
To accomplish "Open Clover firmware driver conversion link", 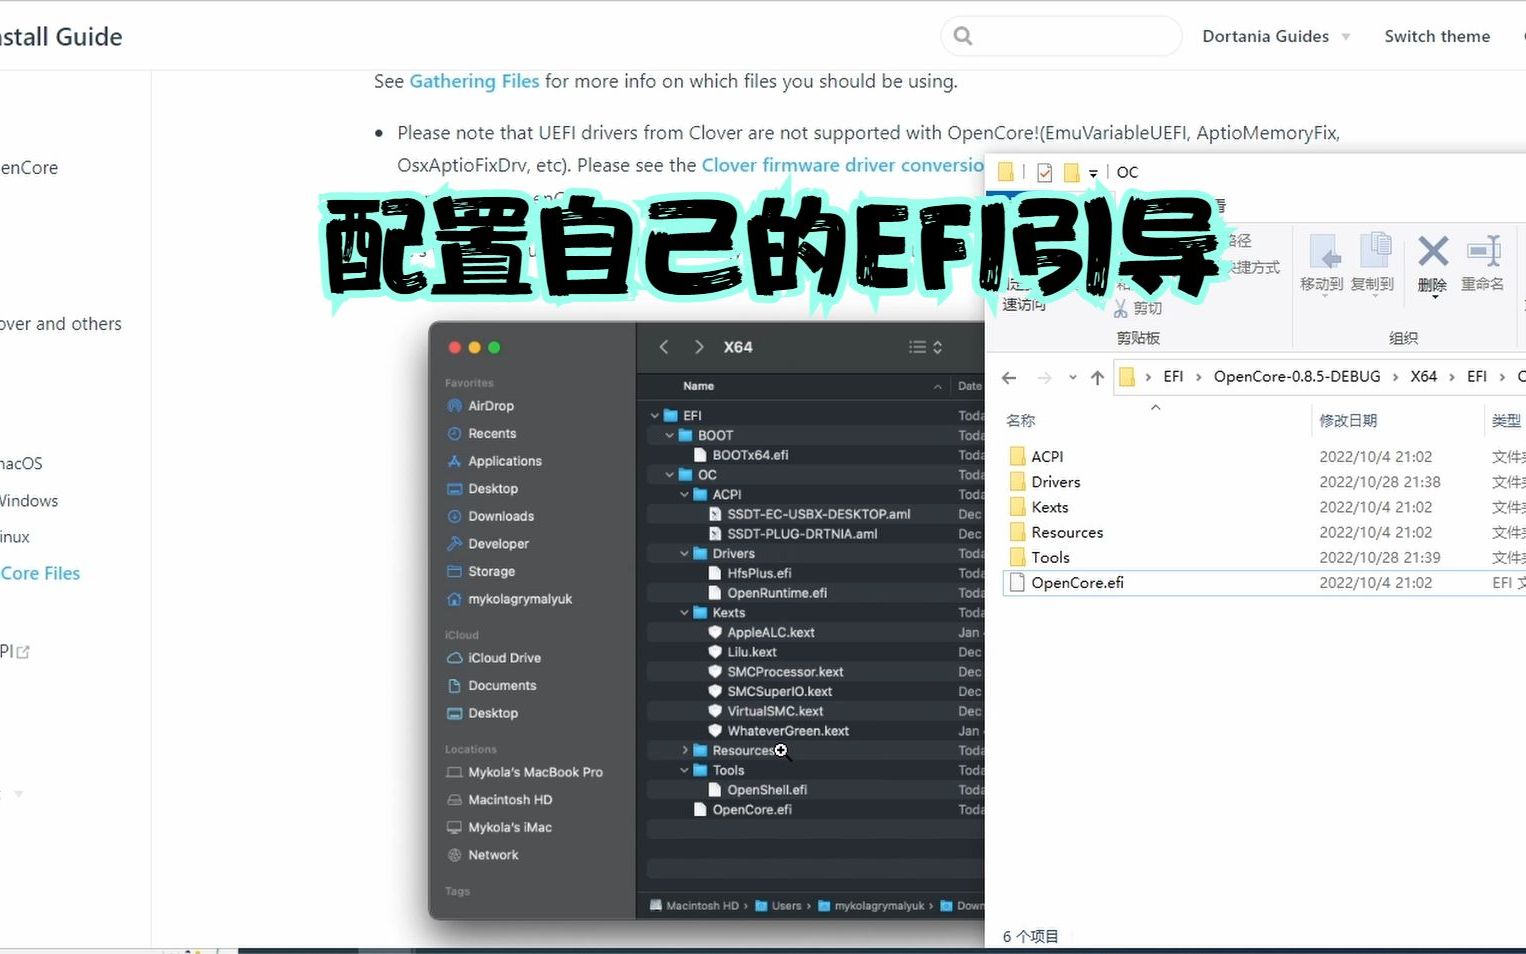I will (843, 165).
